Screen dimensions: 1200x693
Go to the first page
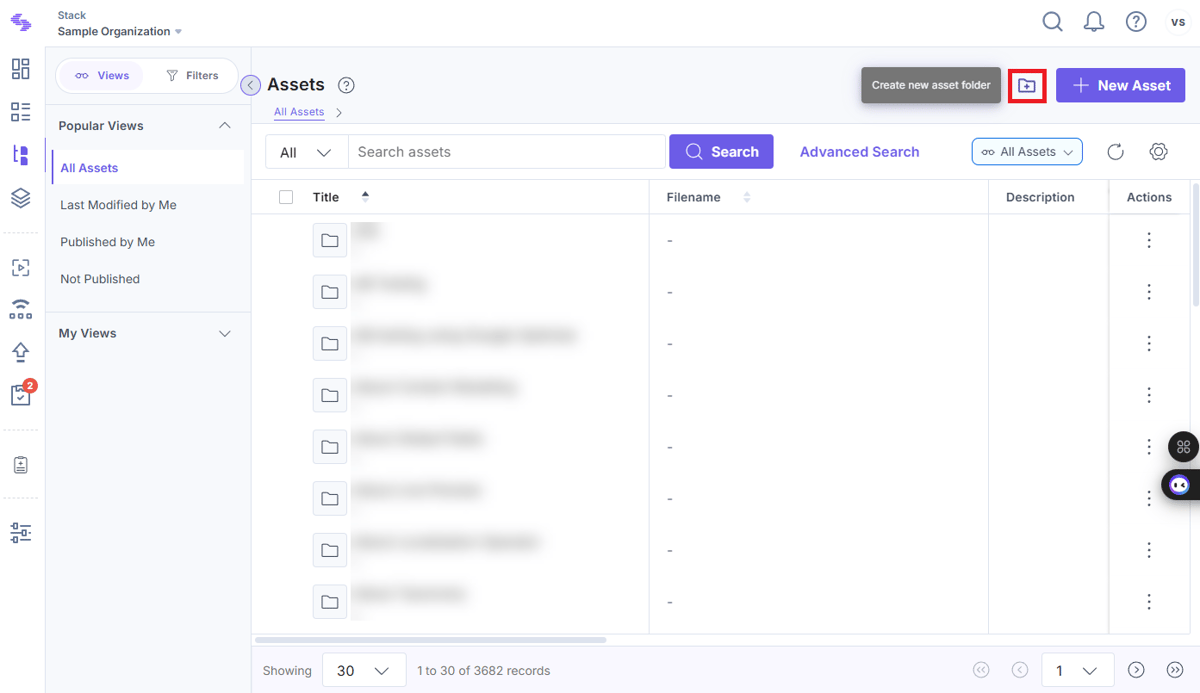click(x=981, y=670)
